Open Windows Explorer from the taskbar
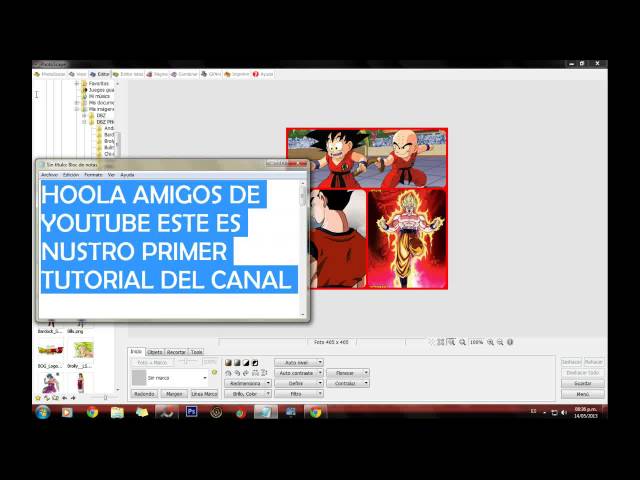The image size is (640, 480). 117,412
